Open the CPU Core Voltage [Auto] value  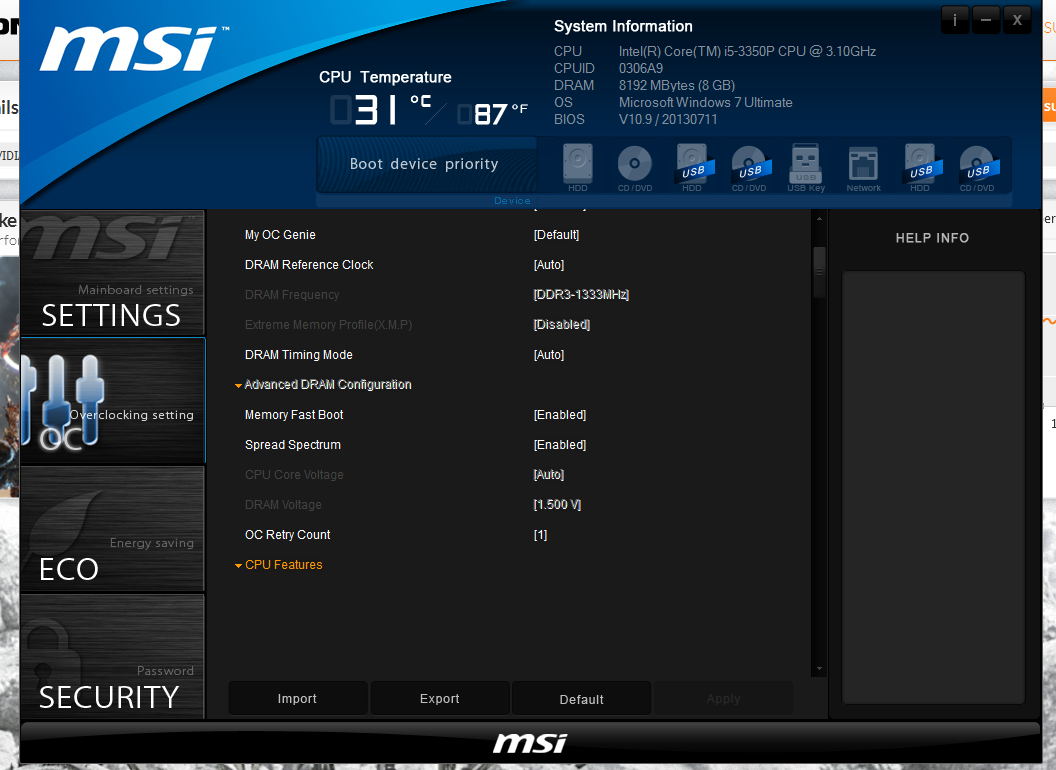point(549,474)
